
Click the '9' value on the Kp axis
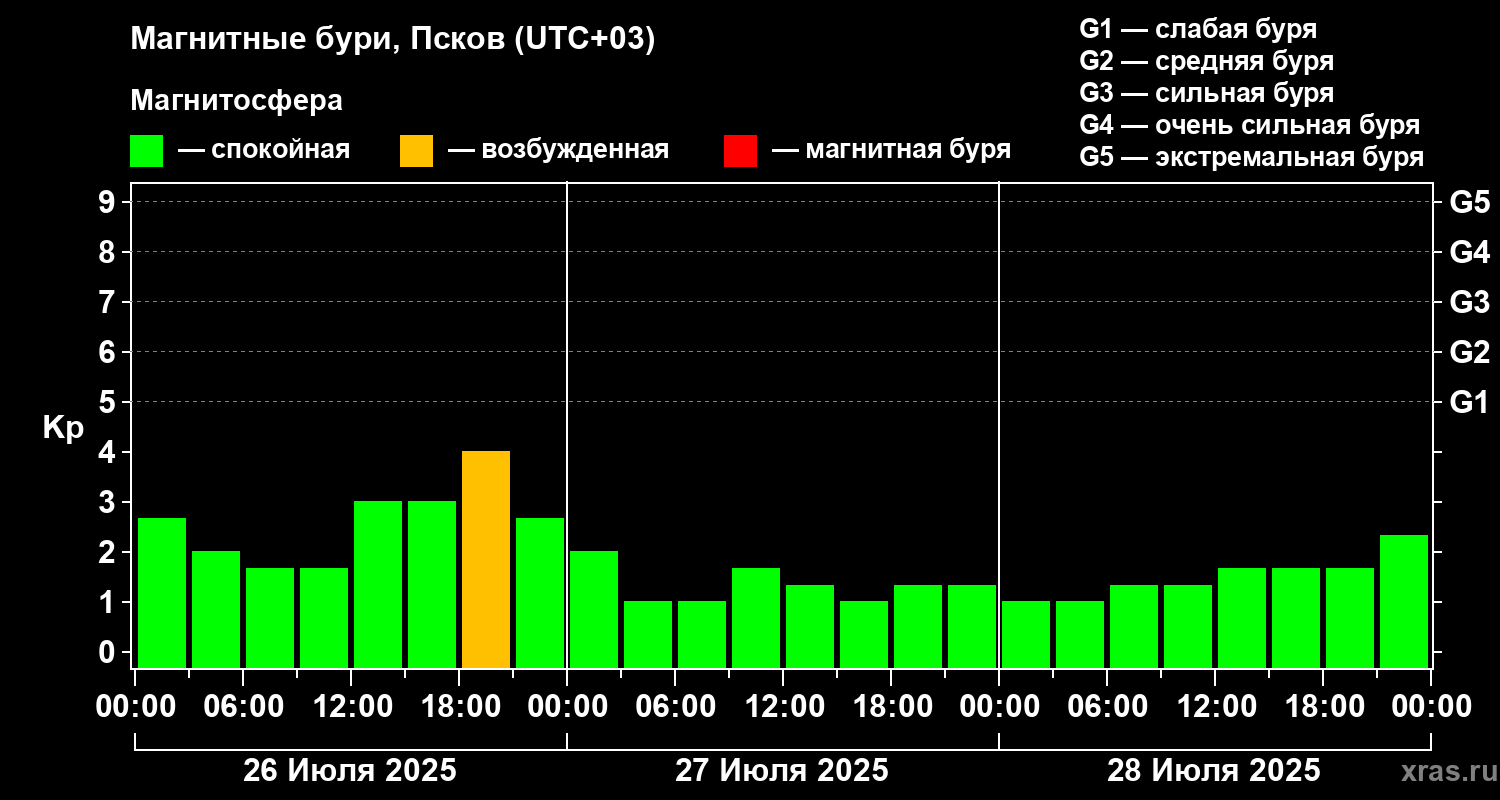(x=109, y=202)
